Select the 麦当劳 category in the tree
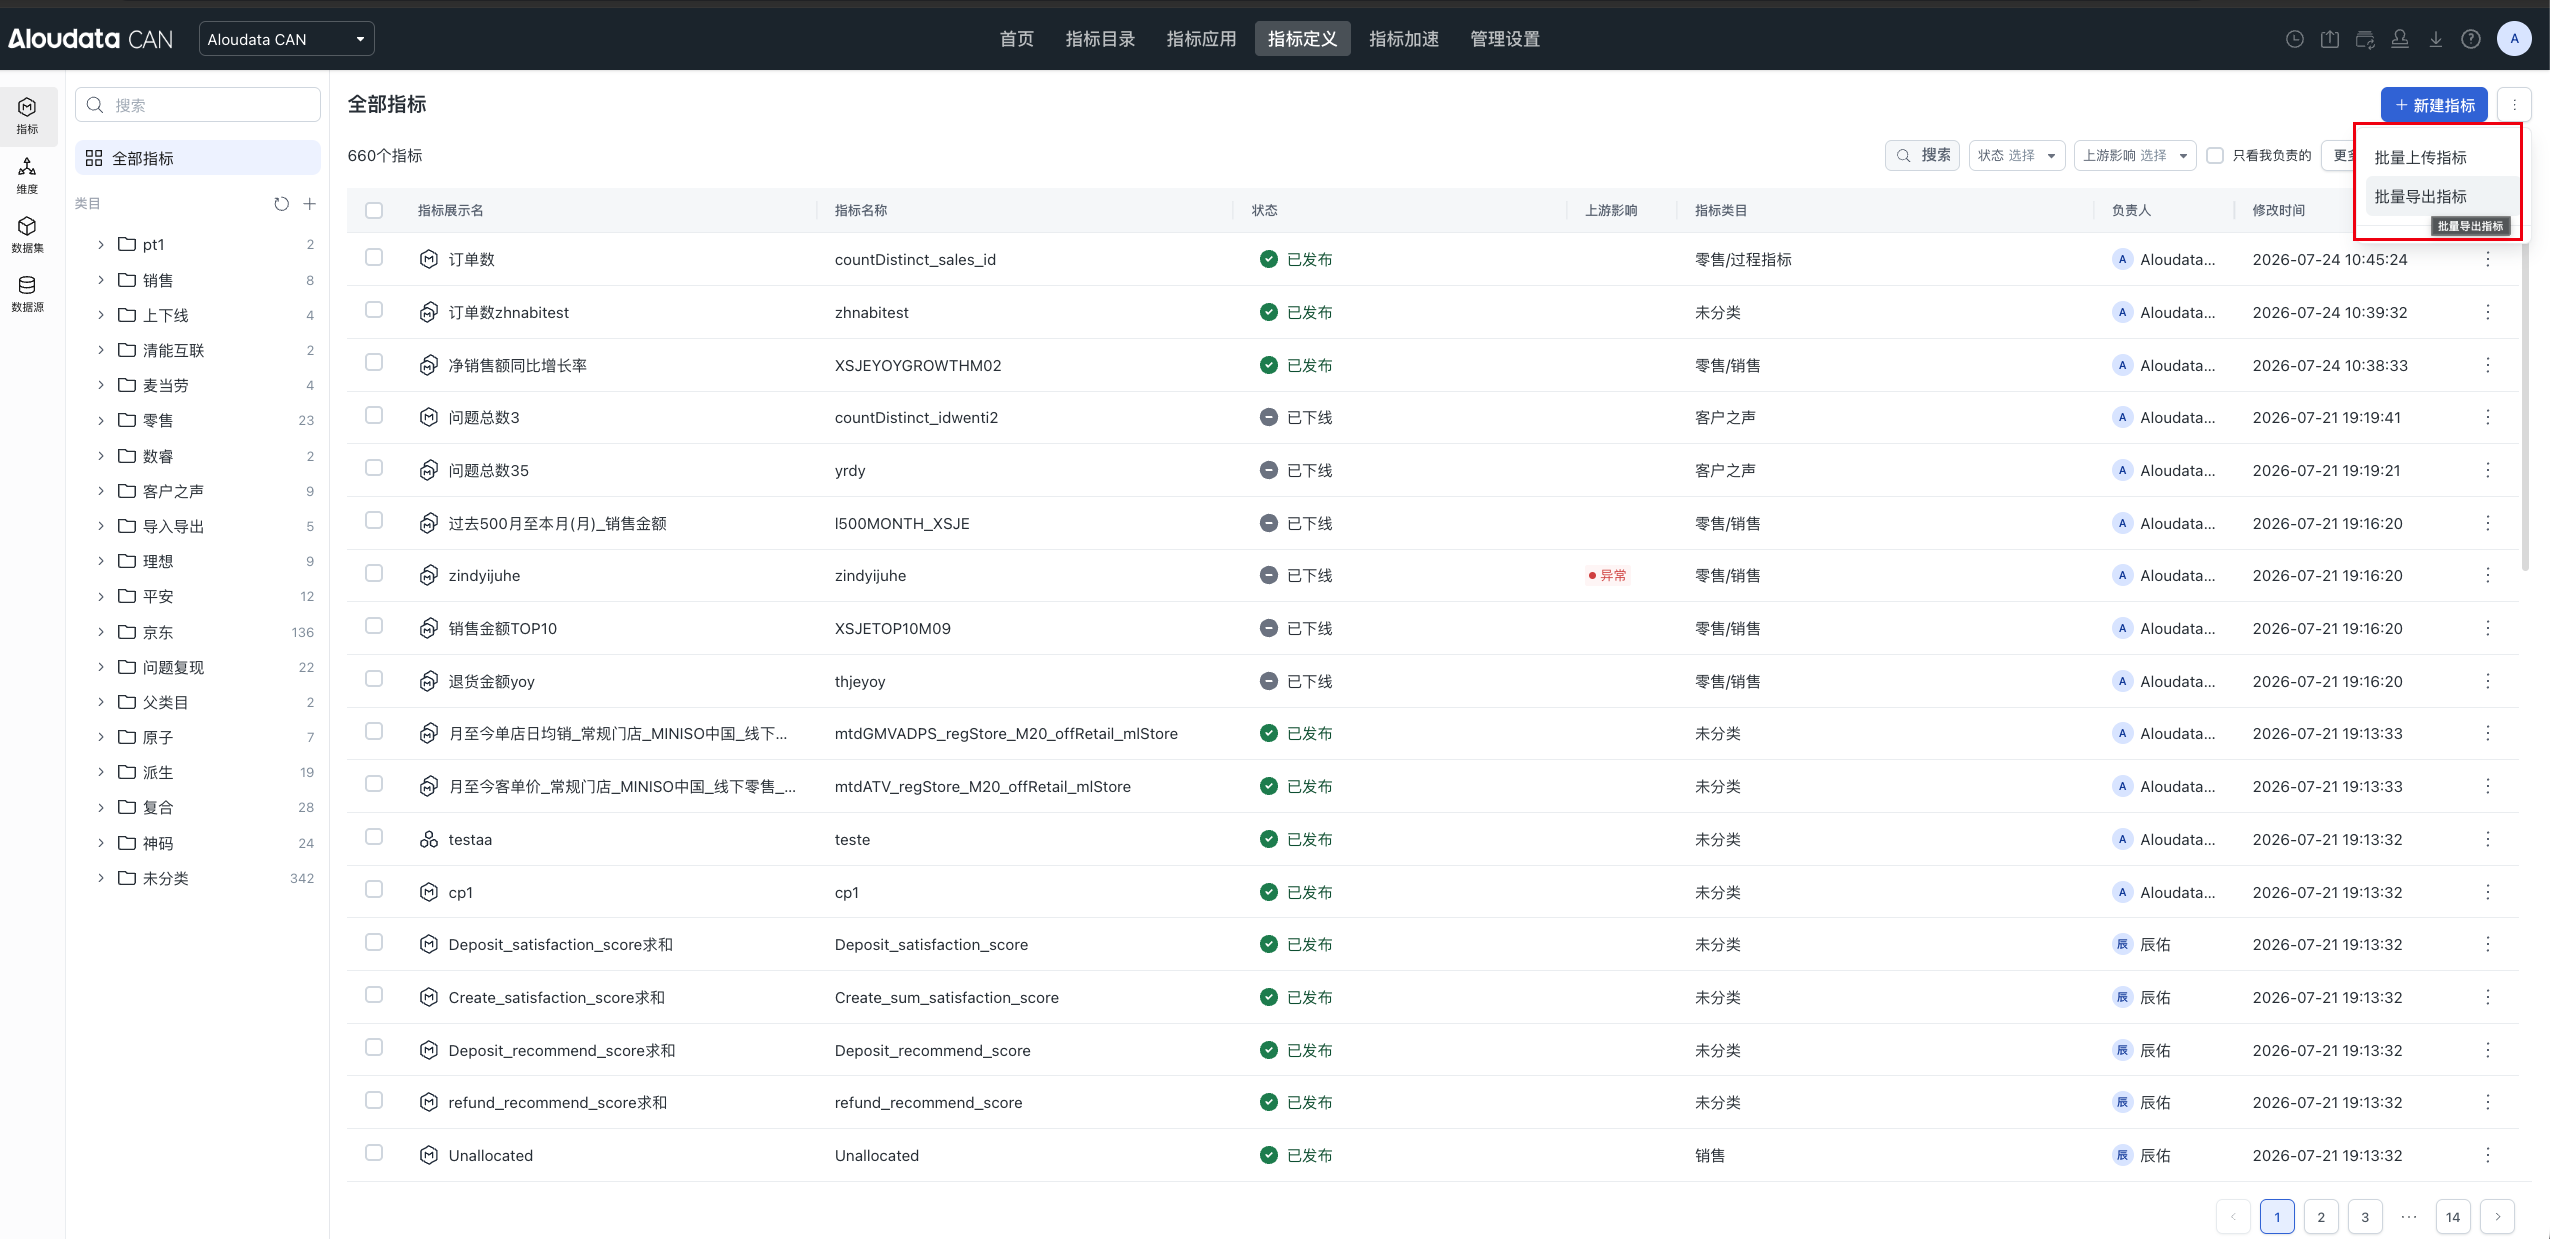This screenshot has width=2550, height=1239. tap(166, 385)
